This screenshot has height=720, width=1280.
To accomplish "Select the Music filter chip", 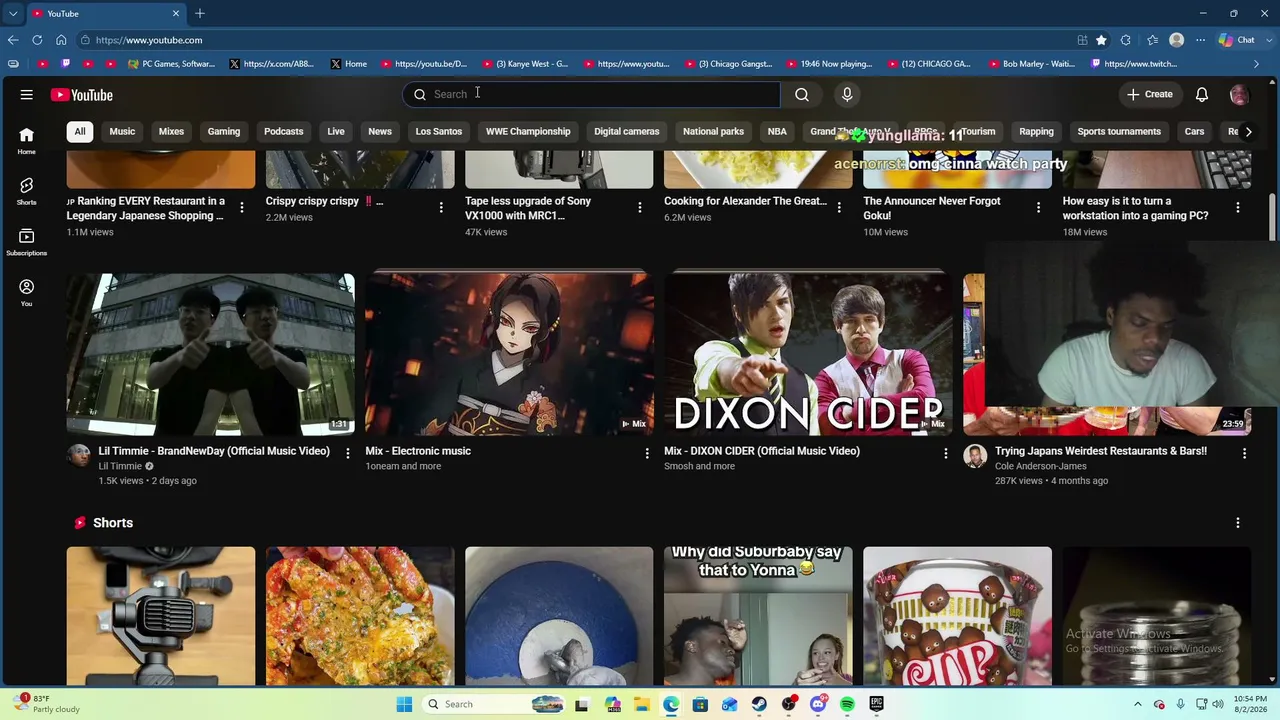I will [x=122, y=131].
